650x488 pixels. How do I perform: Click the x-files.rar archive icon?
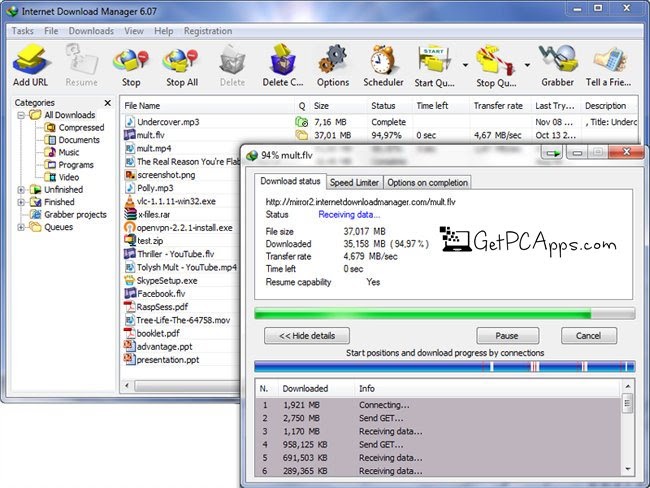click(130, 214)
